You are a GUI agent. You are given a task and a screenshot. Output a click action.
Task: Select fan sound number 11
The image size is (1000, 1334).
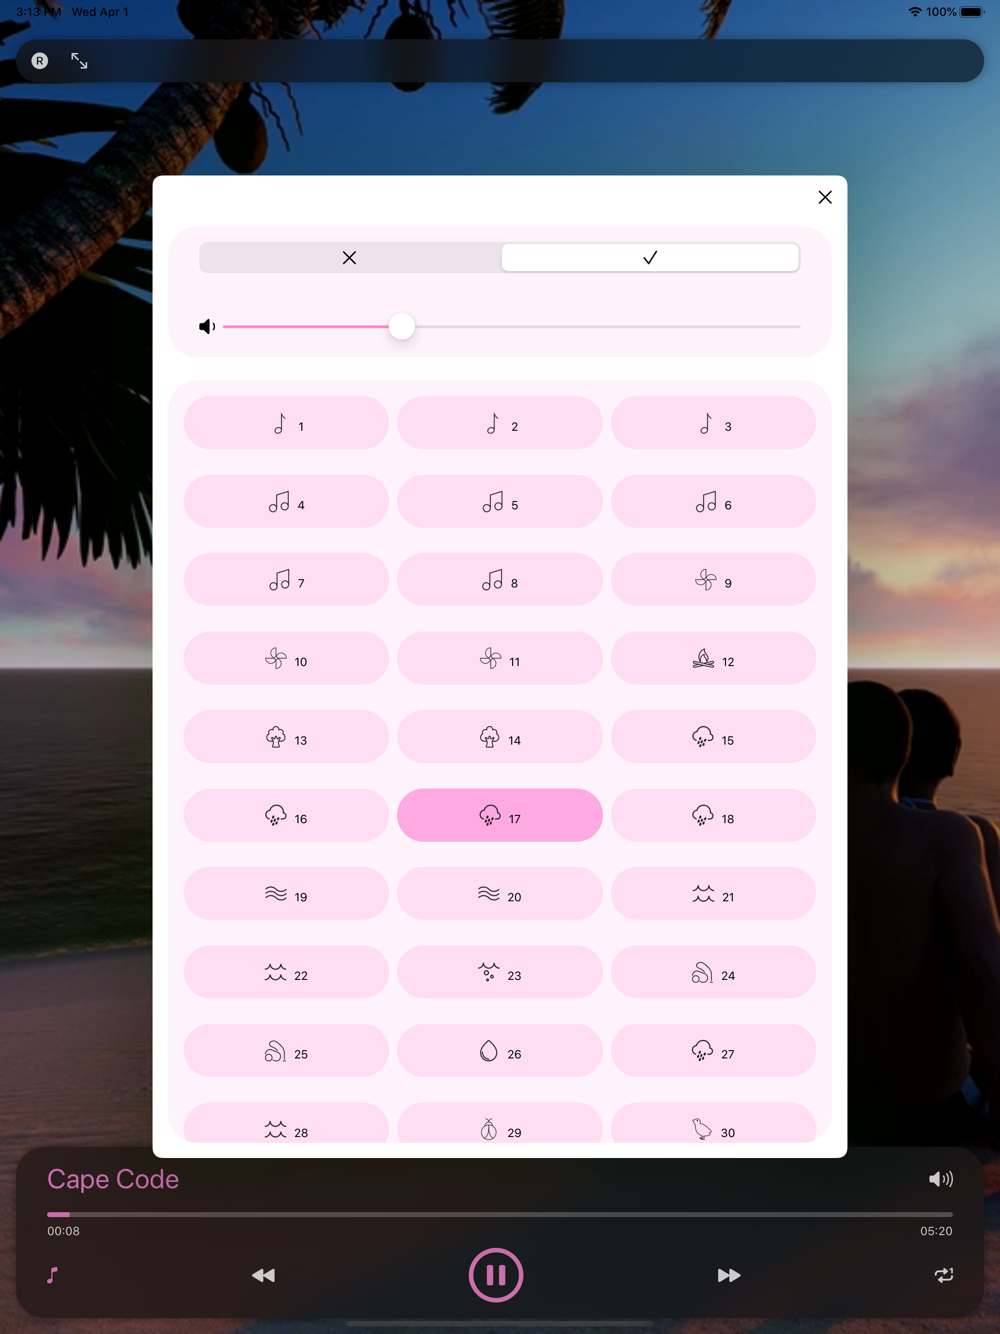(x=500, y=658)
